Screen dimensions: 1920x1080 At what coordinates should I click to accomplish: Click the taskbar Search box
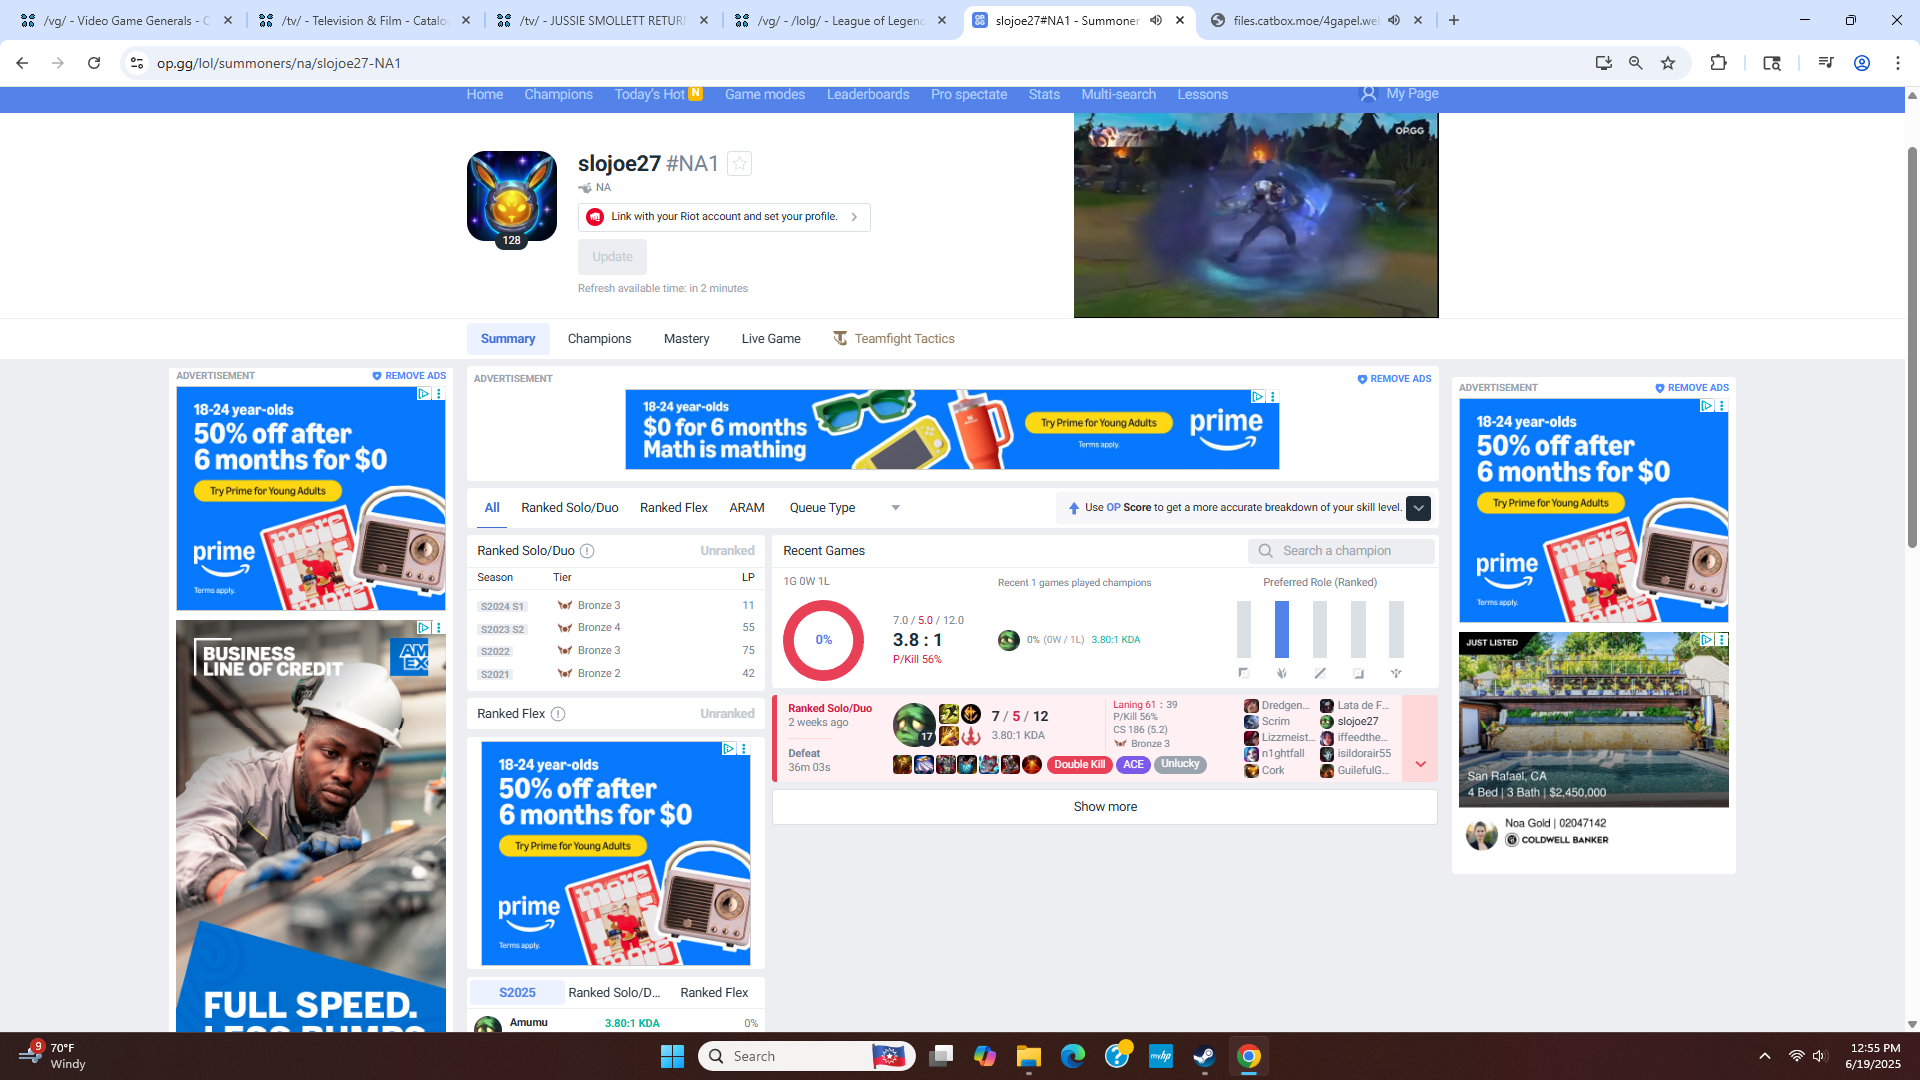(x=806, y=1056)
